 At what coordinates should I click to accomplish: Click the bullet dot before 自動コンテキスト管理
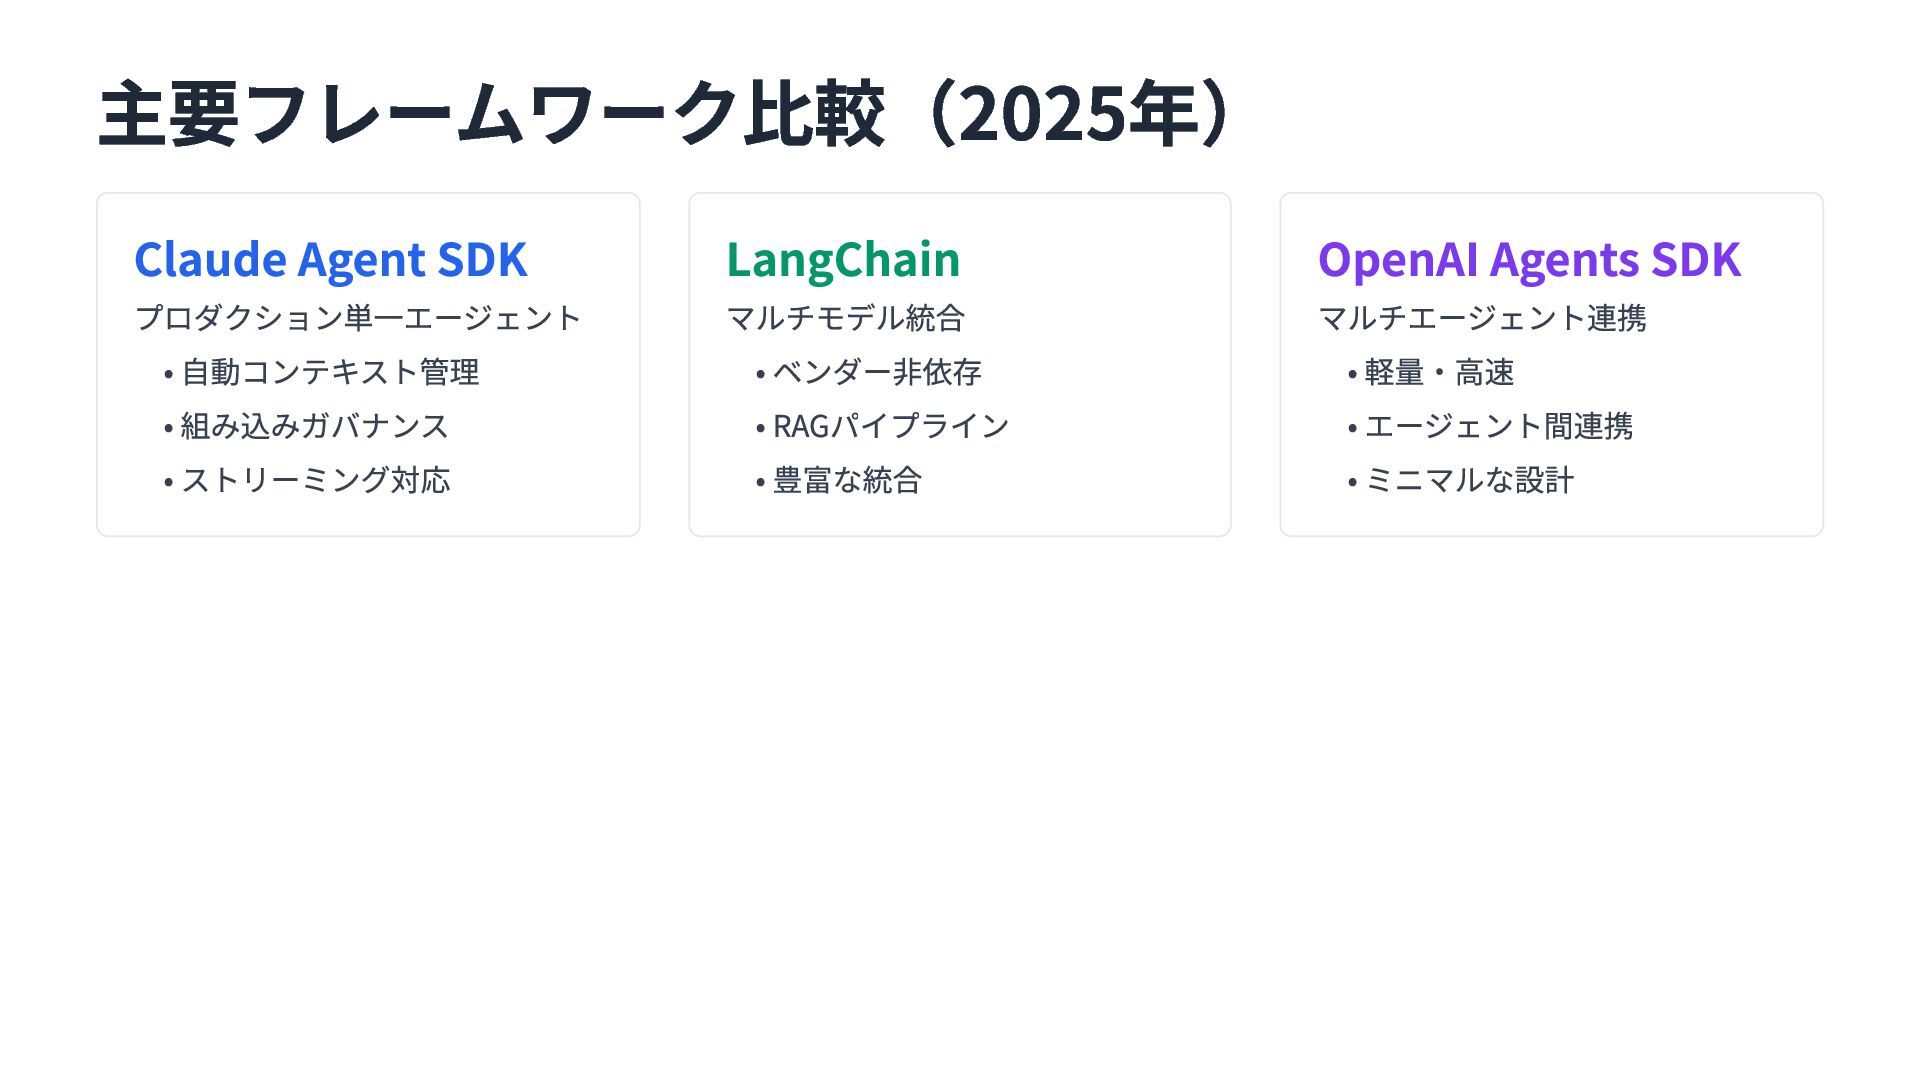(169, 375)
